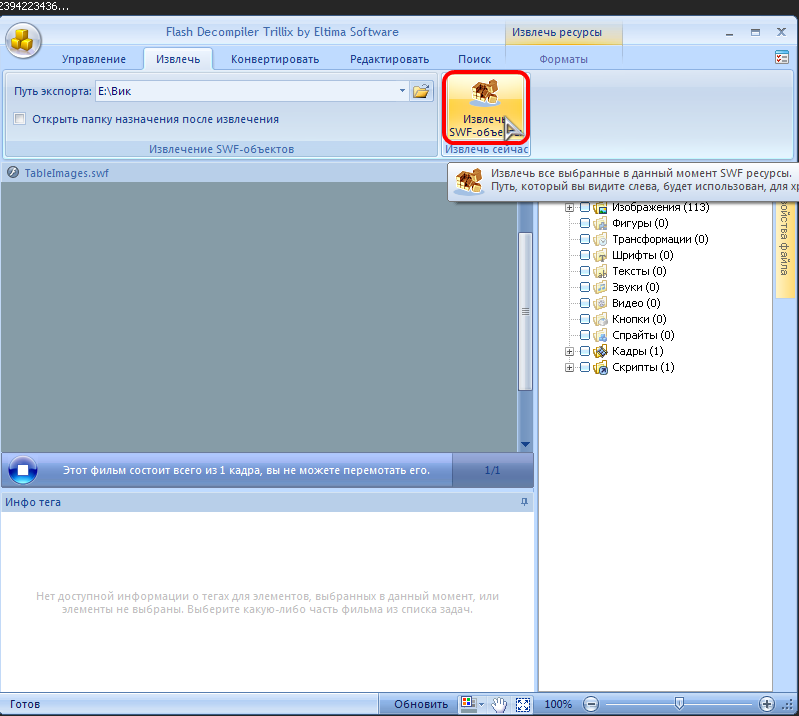Check the Спрайты (0) checkbox

[x=585, y=335]
